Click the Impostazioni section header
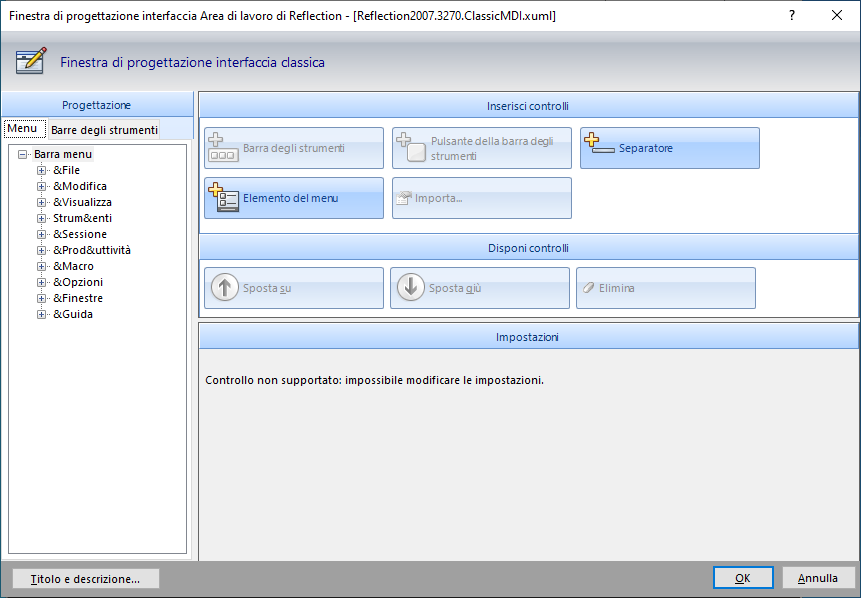 click(528, 337)
